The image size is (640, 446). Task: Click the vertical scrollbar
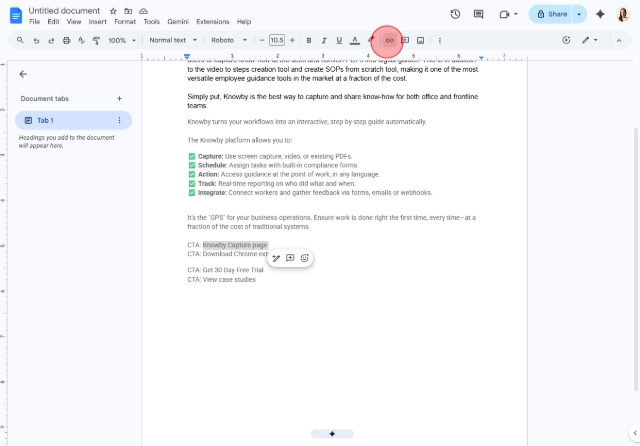point(636,260)
